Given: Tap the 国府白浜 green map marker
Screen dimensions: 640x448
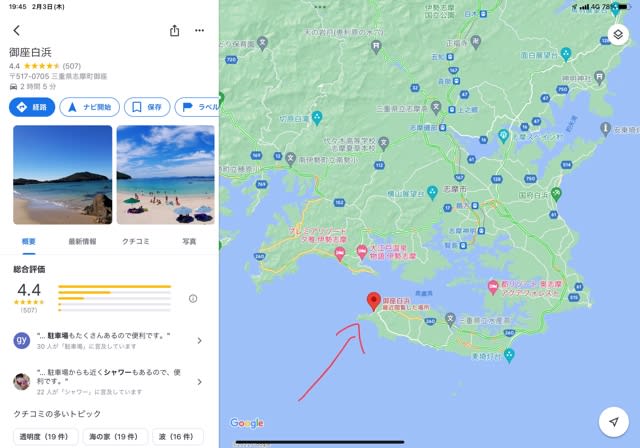Looking at the screenshot, I should pyautogui.click(x=556, y=194).
